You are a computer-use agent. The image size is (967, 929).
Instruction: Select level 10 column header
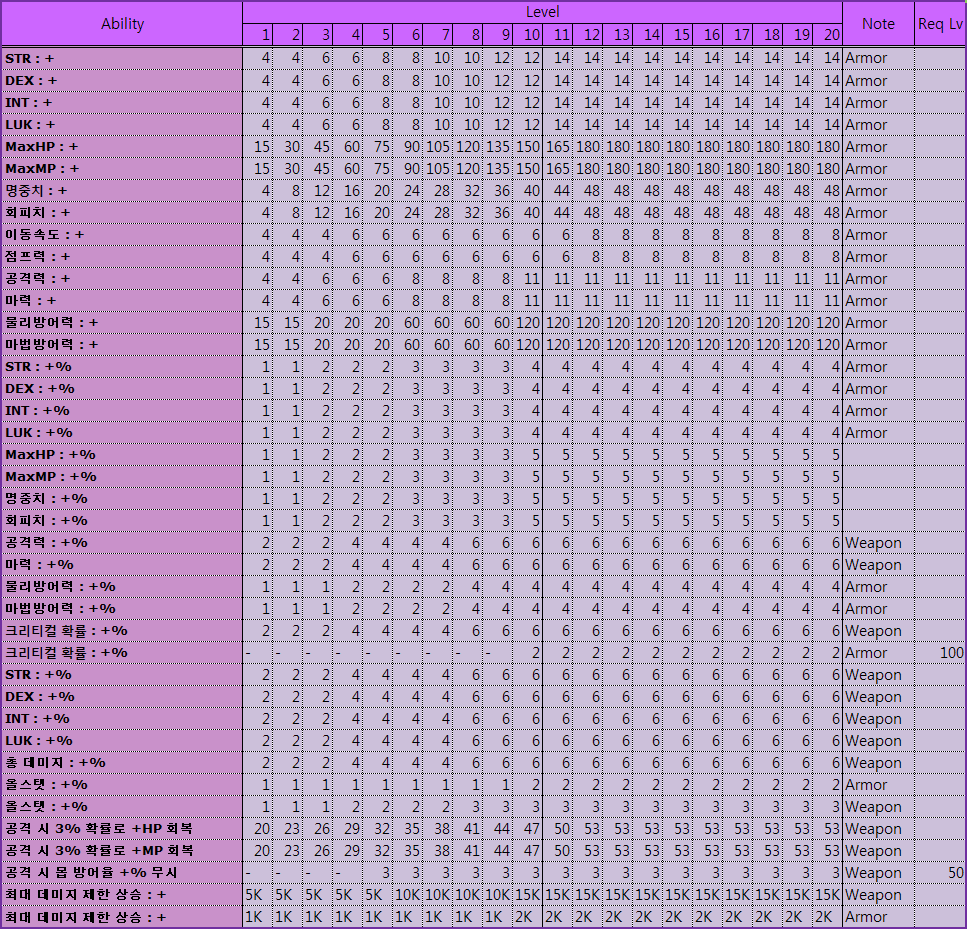[x=528, y=35]
